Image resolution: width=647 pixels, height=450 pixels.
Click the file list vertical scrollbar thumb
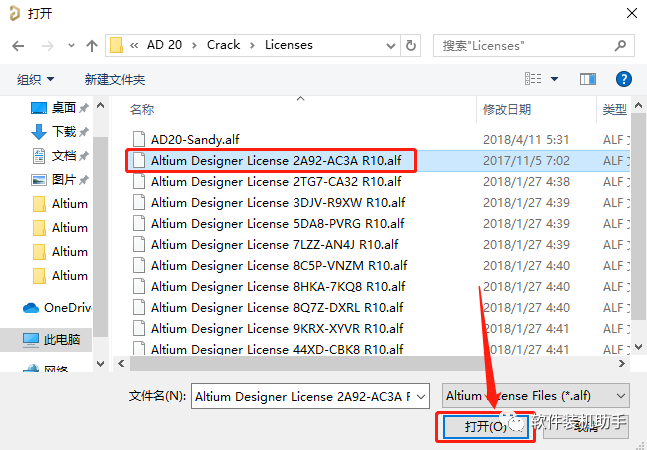[638, 217]
